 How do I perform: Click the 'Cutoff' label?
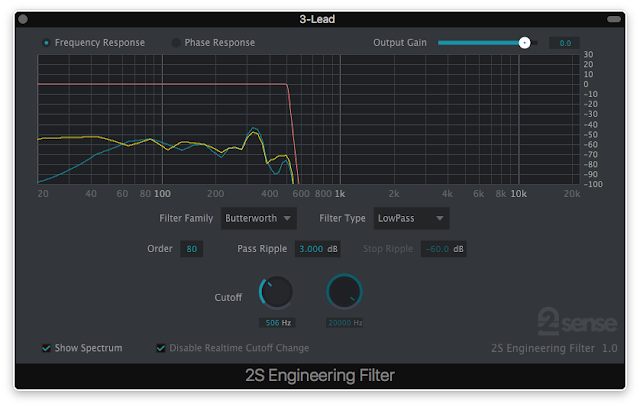point(228,298)
